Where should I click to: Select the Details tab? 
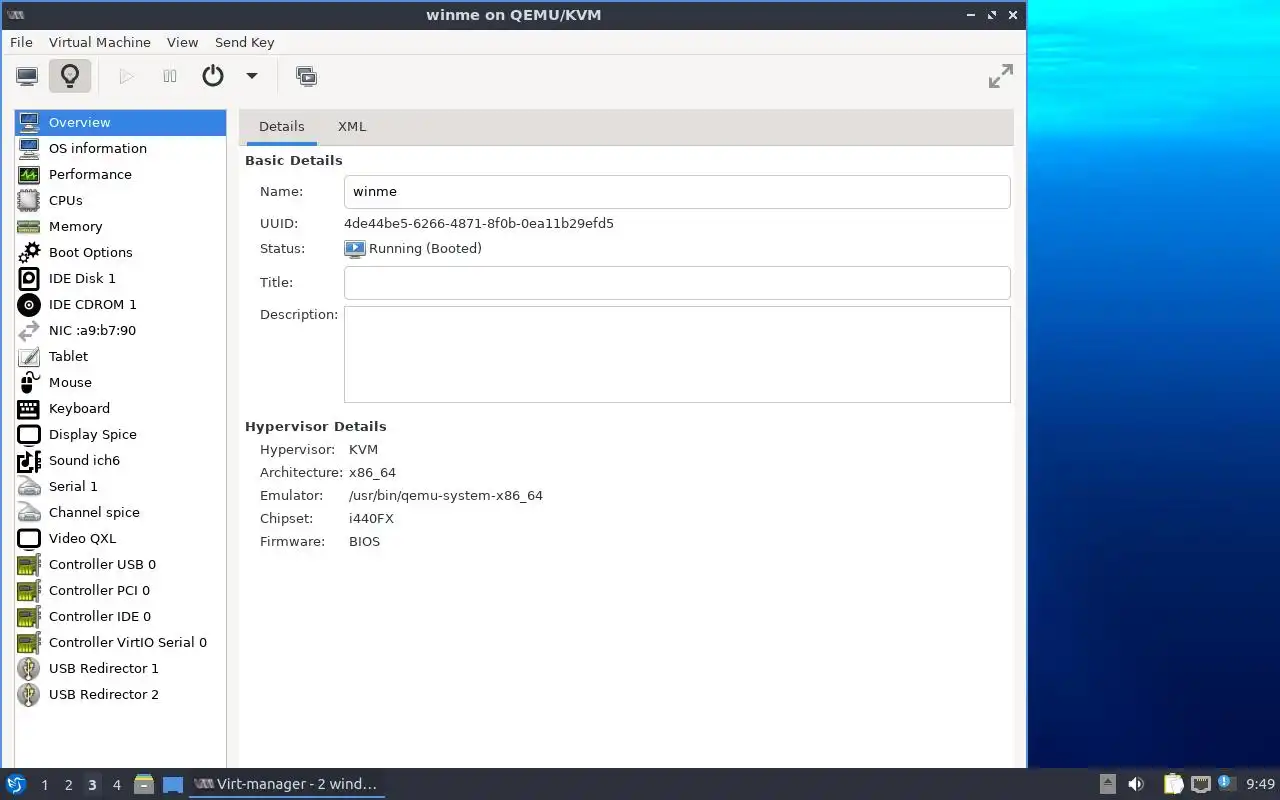pyautogui.click(x=281, y=126)
